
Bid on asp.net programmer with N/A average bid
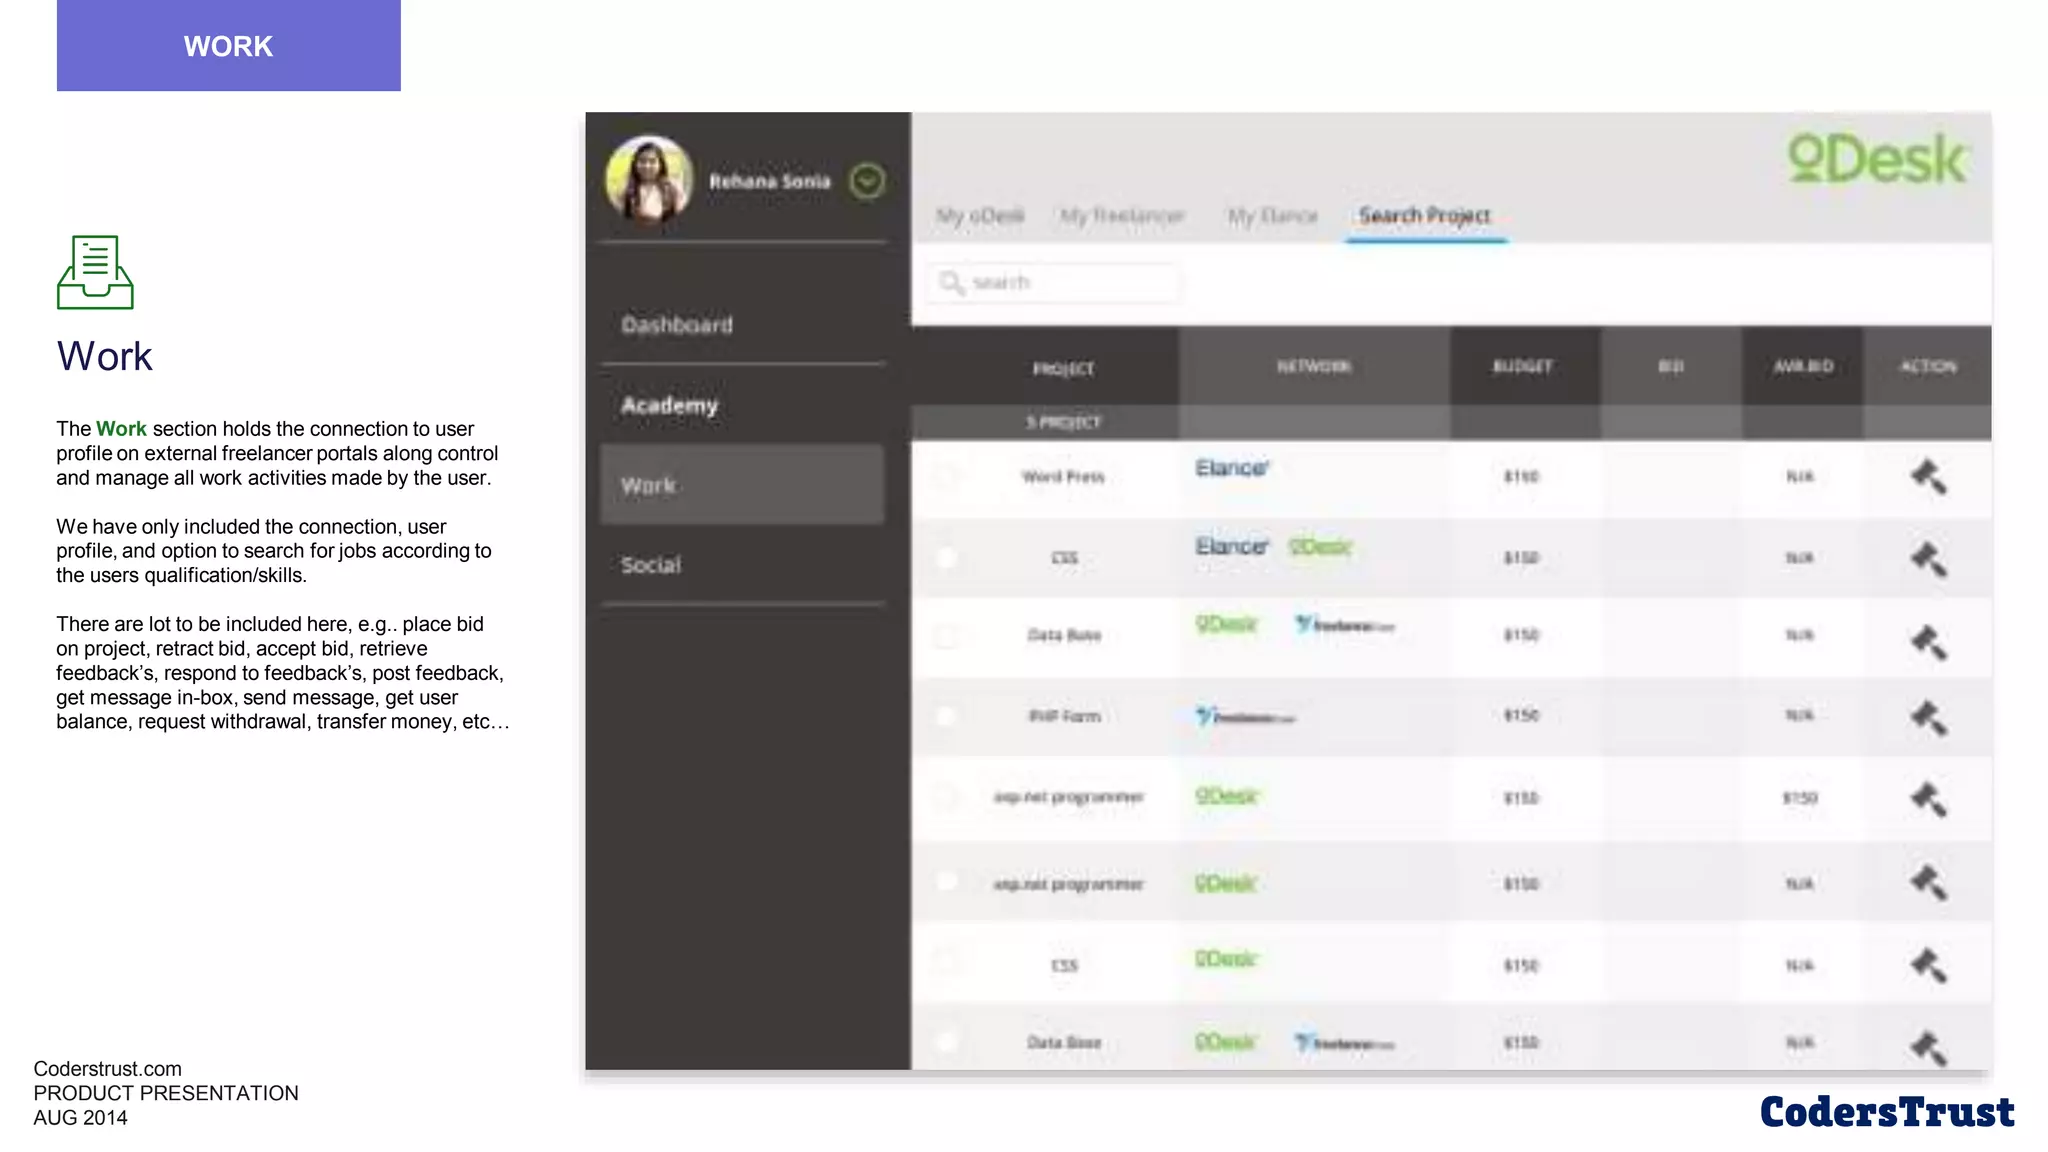click(x=1928, y=882)
